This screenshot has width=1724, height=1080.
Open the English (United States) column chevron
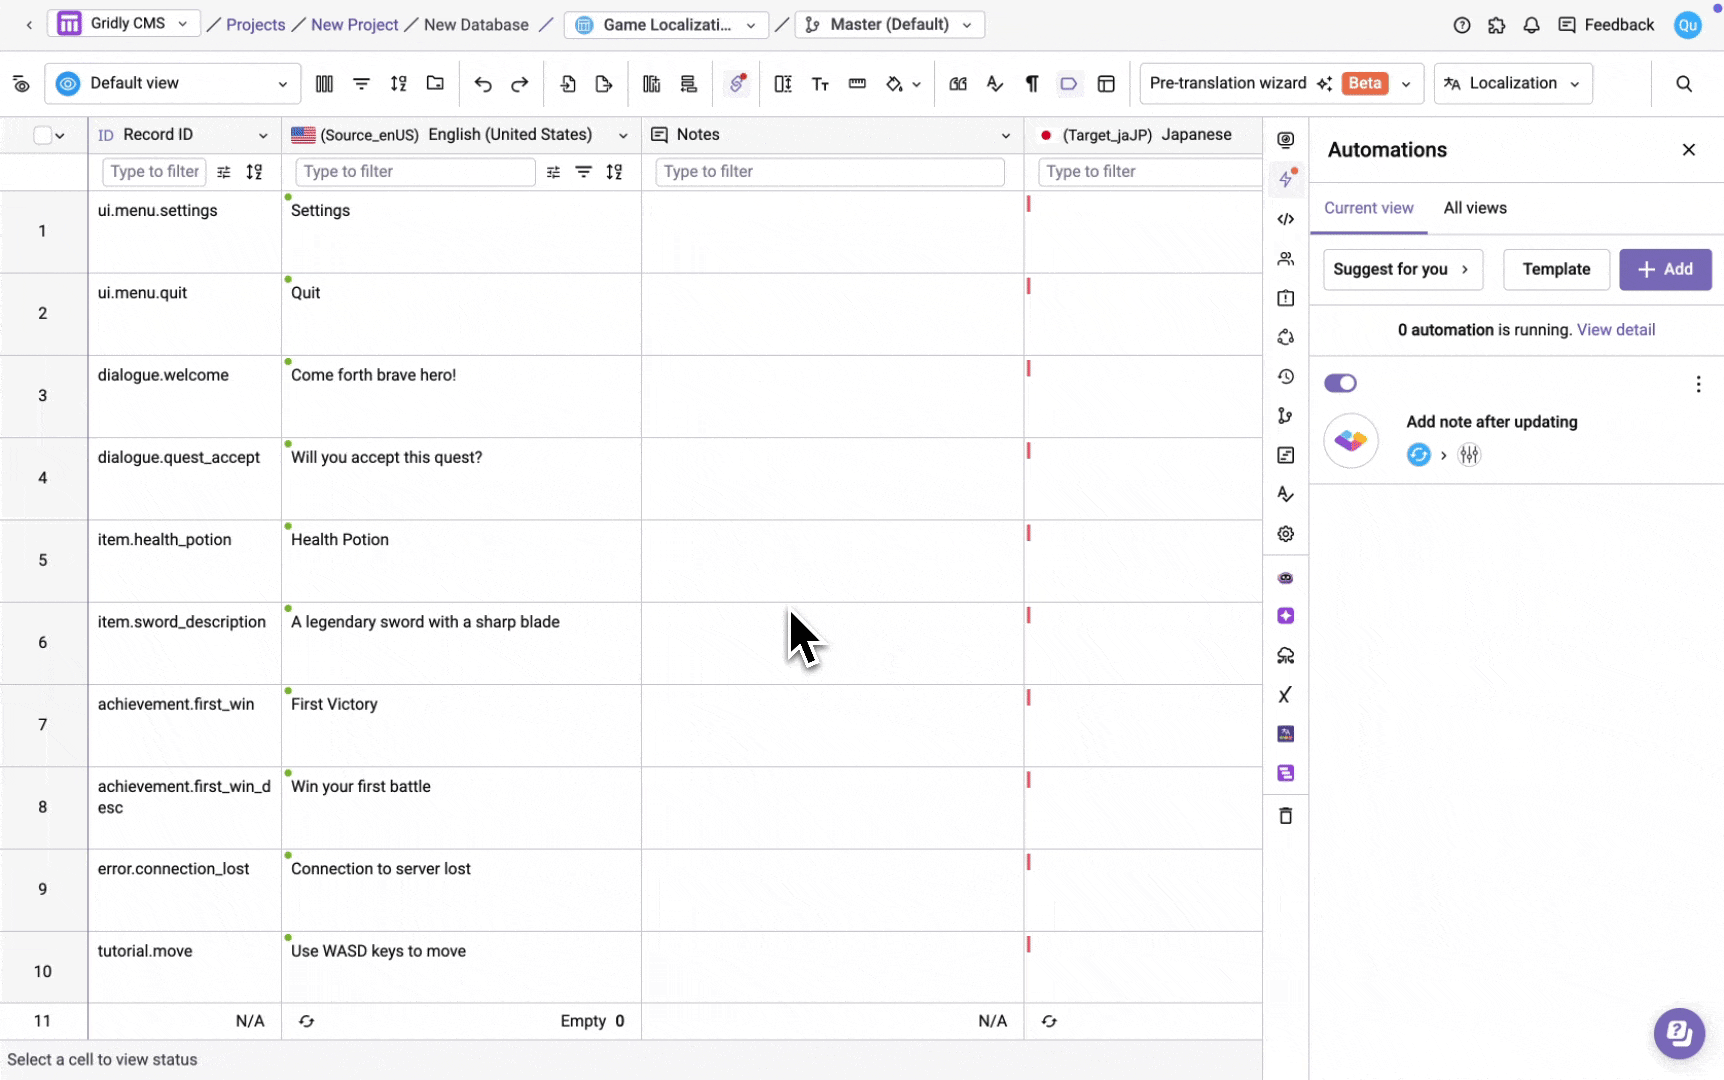click(x=623, y=135)
